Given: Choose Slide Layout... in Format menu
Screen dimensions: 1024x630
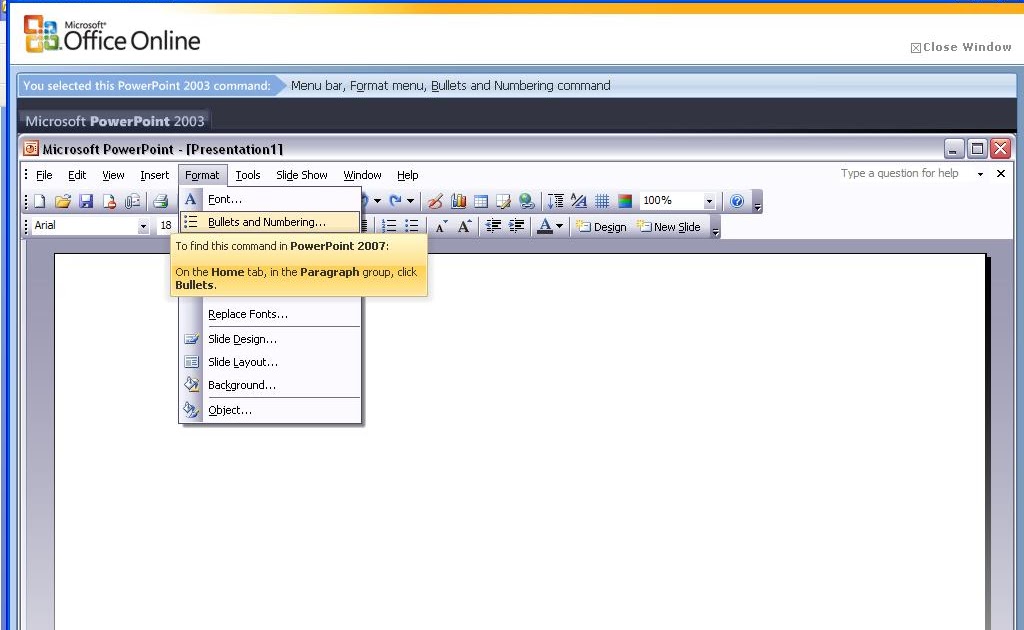Looking at the screenshot, I should tap(270, 362).
